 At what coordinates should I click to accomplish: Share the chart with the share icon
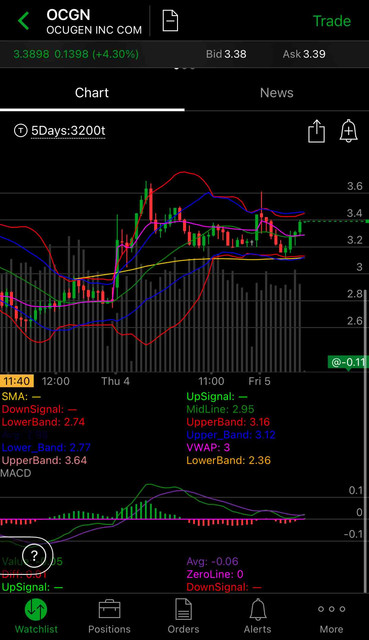pyautogui.click(x=316, y=131)
